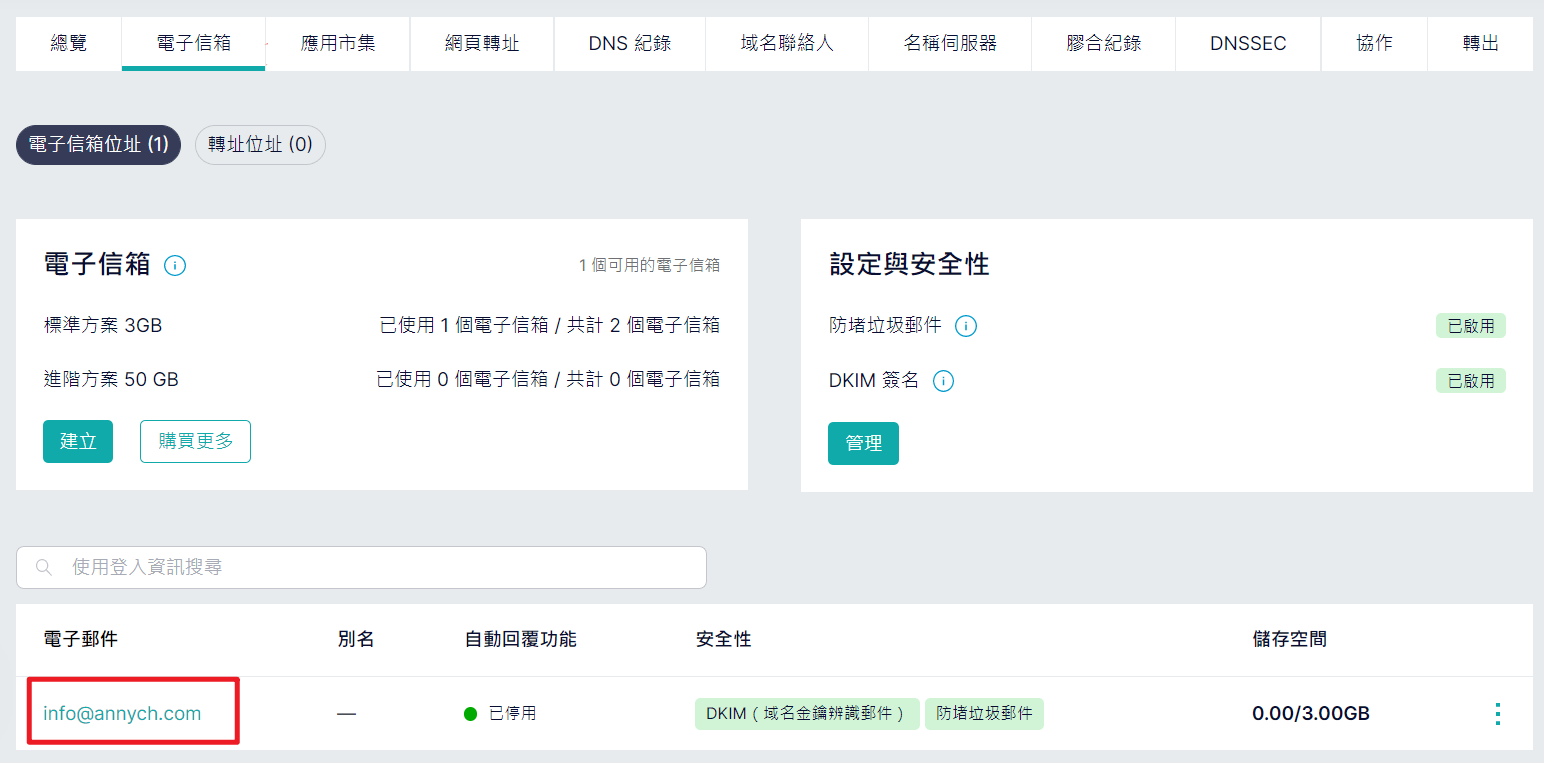1544x763 pixels.
Task: Click the 標準方案 3GB label
Action: [103, 325]
